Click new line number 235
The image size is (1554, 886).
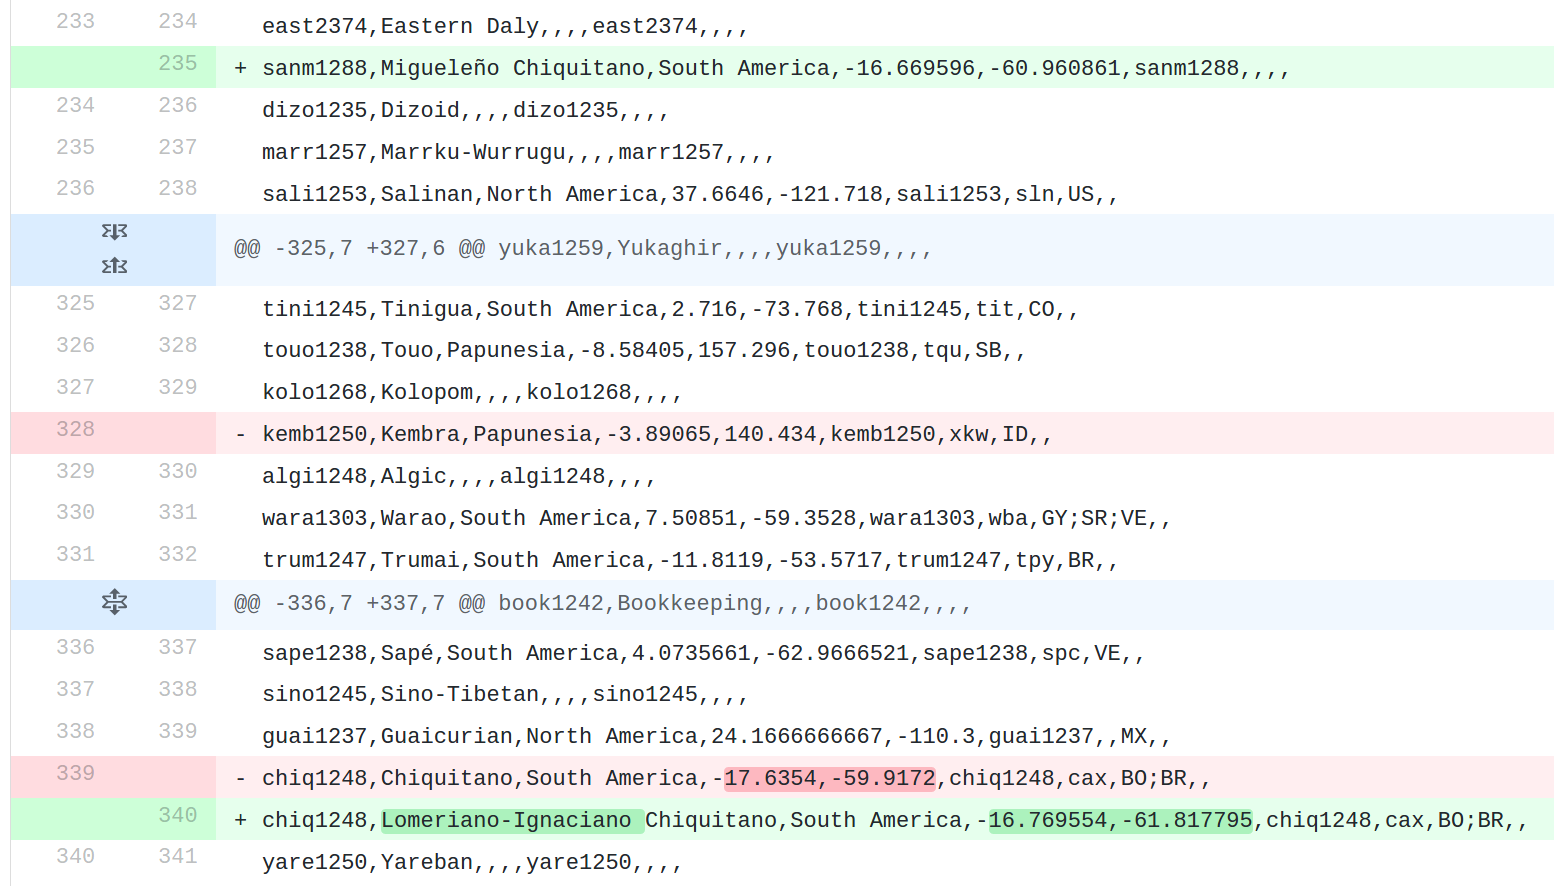click(177, 63)
